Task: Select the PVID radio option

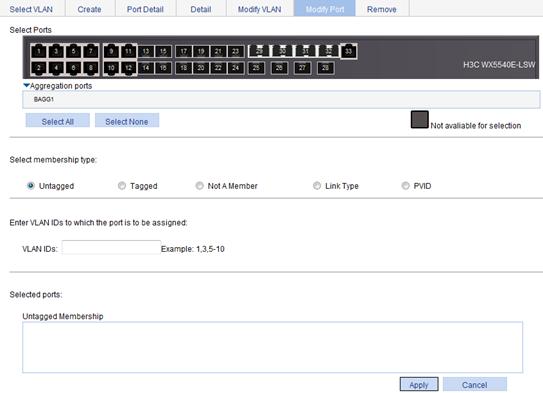Action: pos(405,186)
